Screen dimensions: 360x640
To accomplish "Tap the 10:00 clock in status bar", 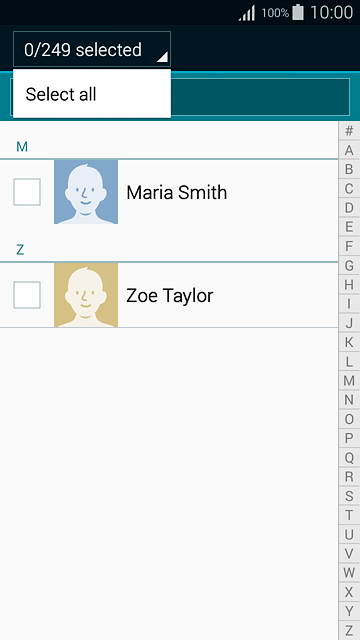I will [x=331, y=13].
